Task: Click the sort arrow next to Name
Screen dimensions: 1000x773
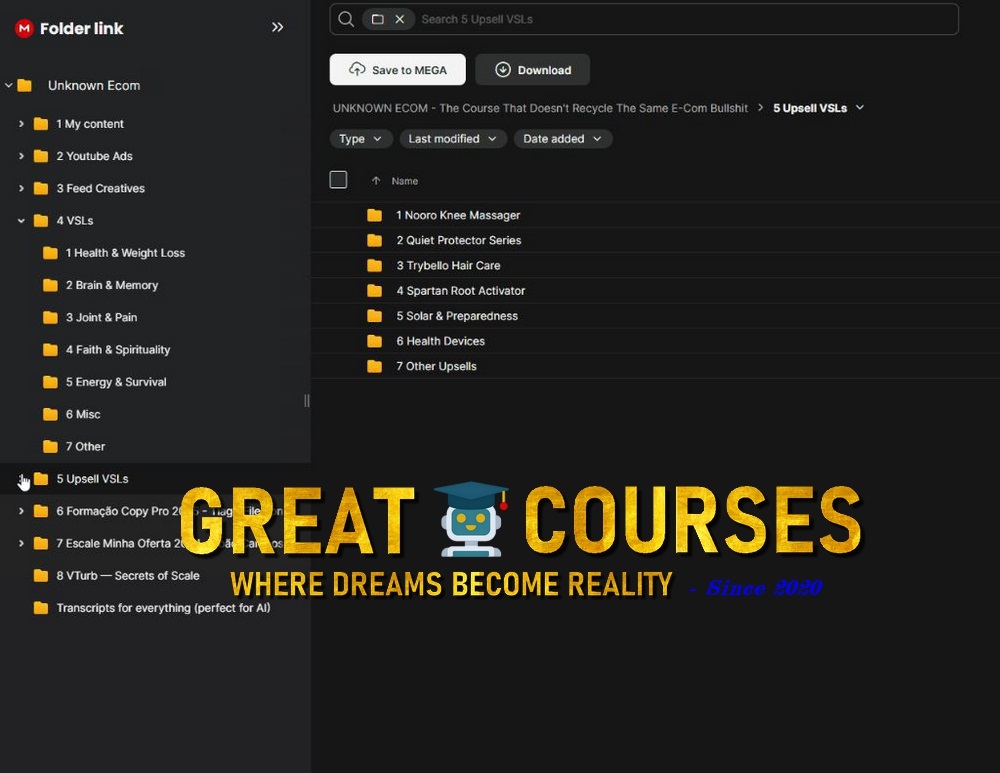Action: pyautogui.click(x=376, y=180)
